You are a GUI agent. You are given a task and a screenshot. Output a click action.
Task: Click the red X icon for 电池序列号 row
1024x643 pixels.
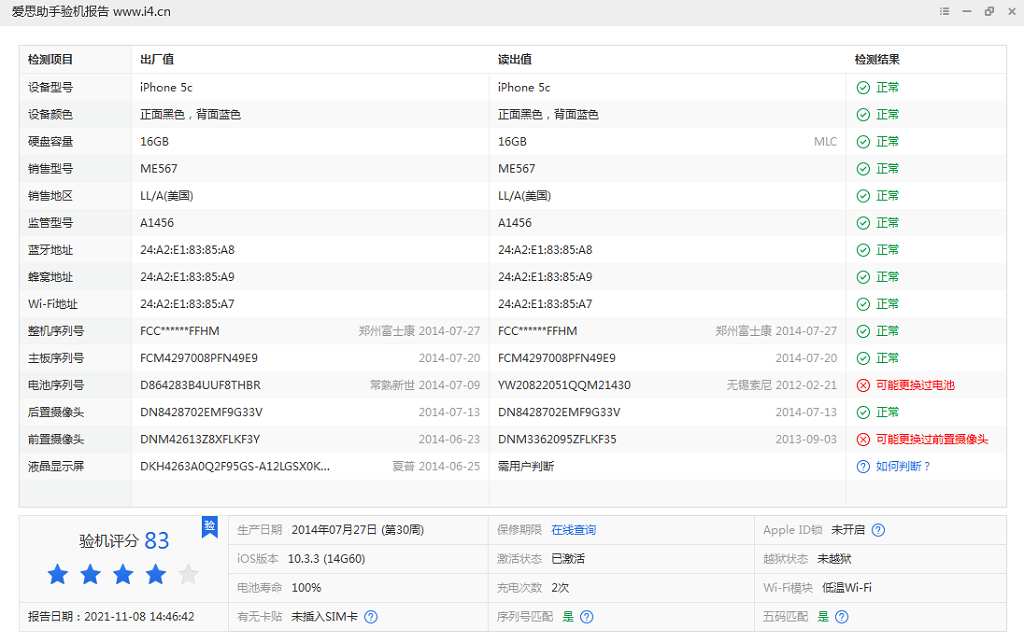coord(863,386)
